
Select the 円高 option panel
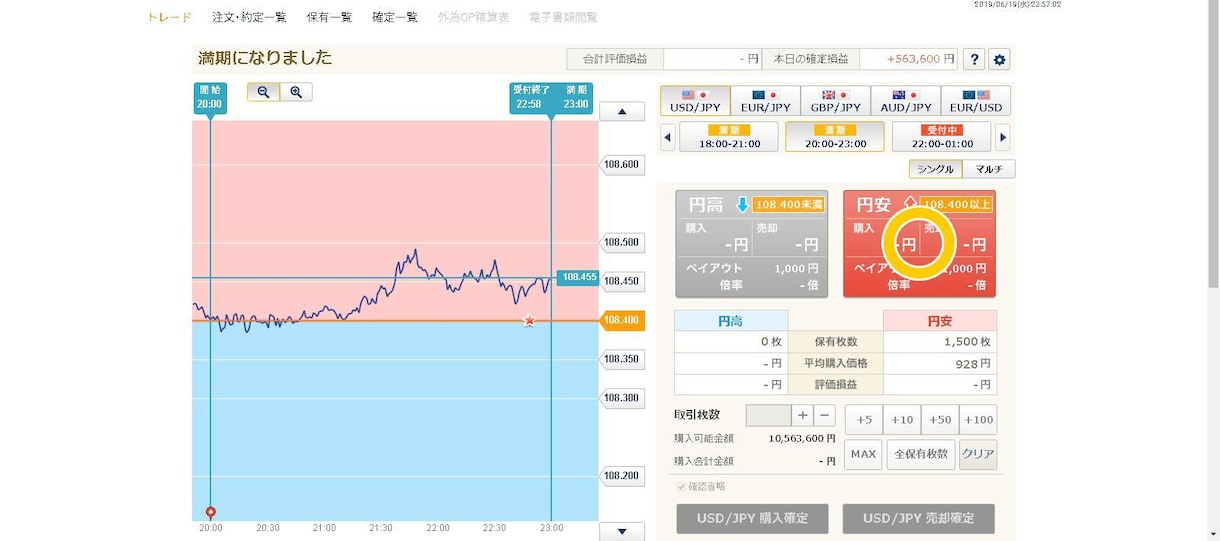click(x=751, y=244)
